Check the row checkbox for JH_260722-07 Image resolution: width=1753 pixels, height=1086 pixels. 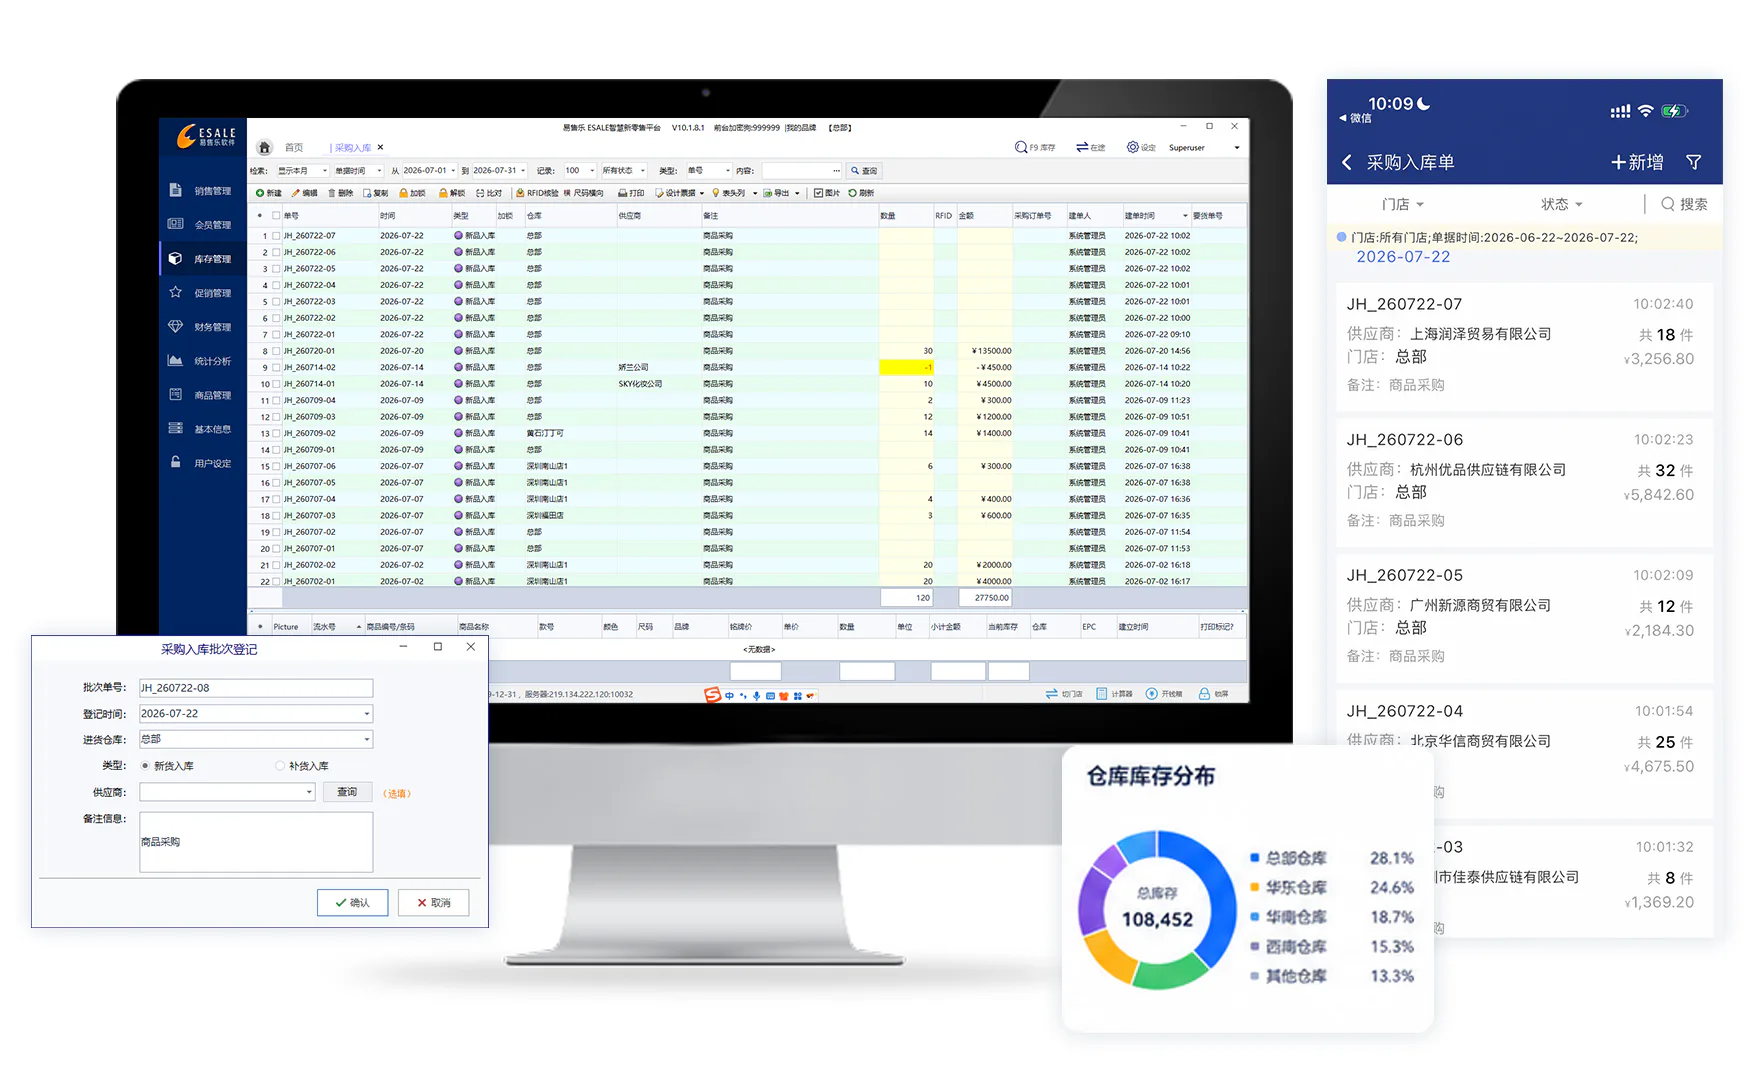pos(276,236)
